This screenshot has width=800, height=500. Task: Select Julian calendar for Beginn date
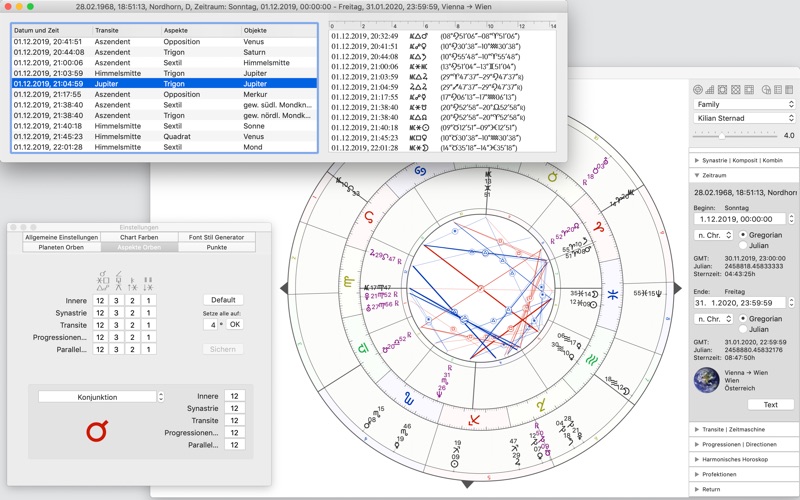click(x=744, y=245)
